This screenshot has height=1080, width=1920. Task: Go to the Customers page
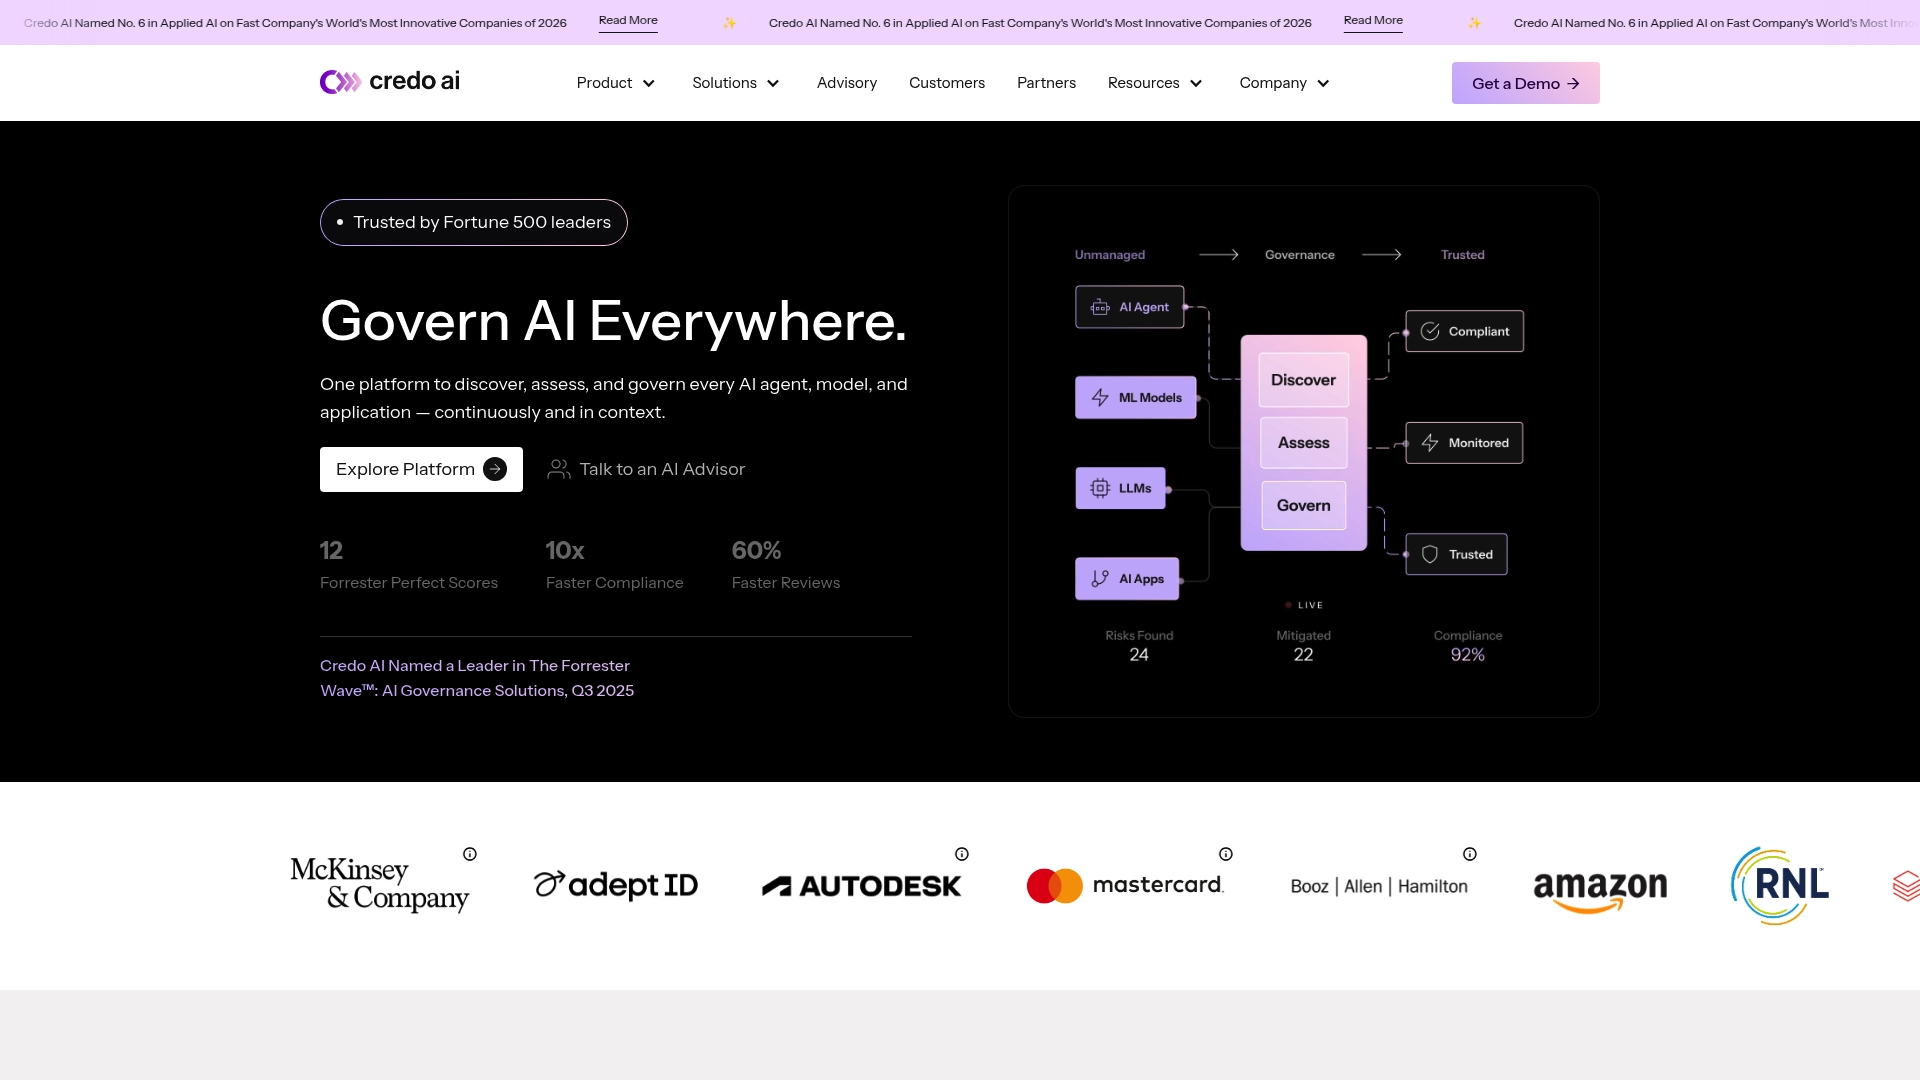[x=947, y=83]
